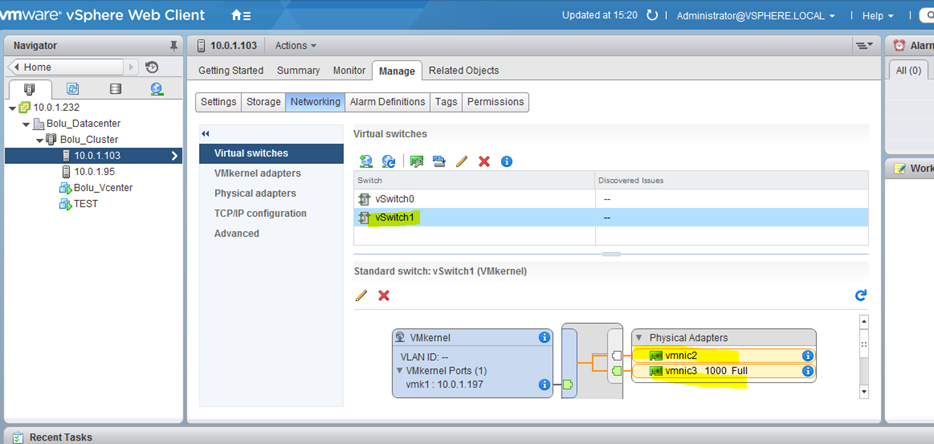Open the vSphere home menu icon
The width and height of the screenshot is (934, 444).
241,15
